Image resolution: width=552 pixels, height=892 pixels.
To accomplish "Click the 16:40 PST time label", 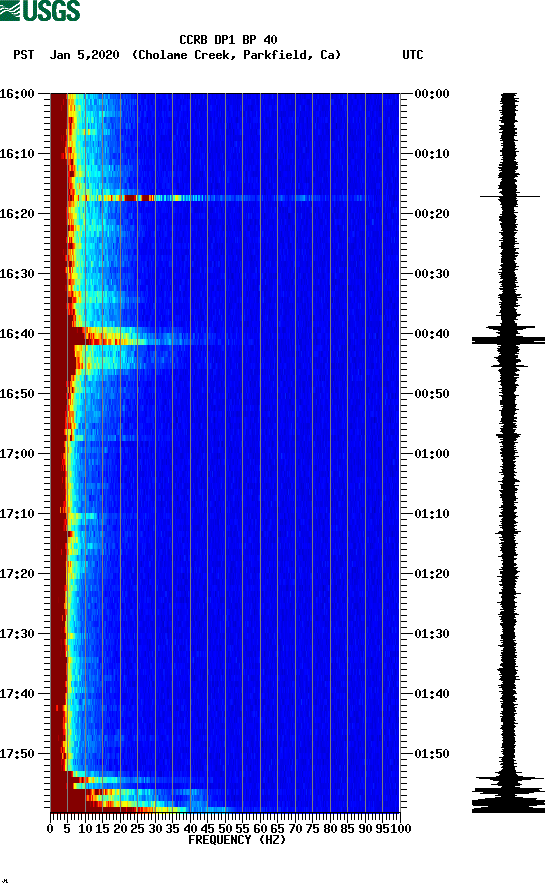I will (17, 334).
